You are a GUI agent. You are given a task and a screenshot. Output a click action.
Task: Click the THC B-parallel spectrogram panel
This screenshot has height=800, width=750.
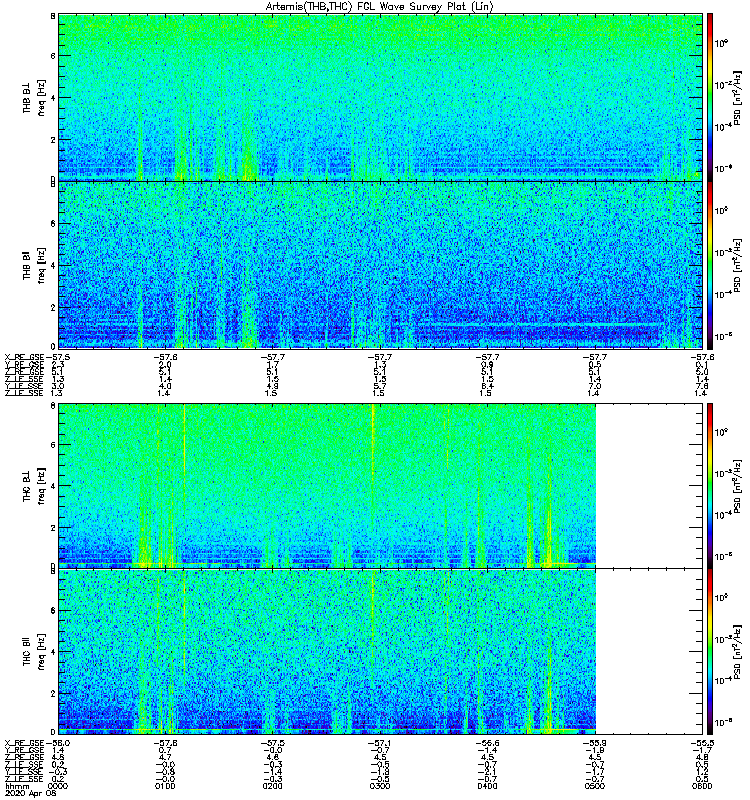[x=380, y=651]
